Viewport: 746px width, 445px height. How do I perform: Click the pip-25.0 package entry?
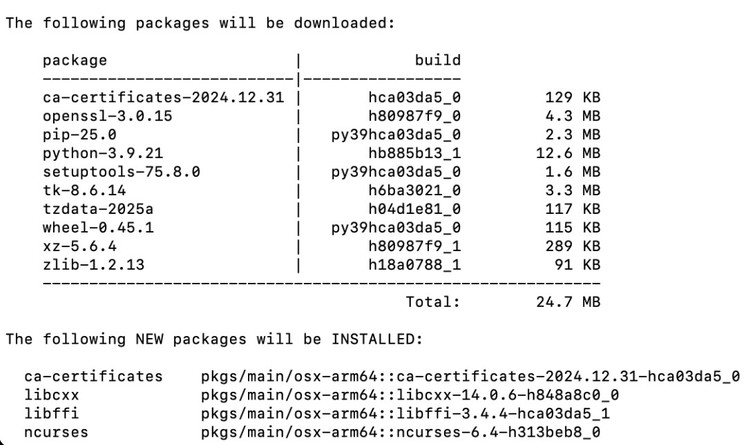(x=79, y=135)
